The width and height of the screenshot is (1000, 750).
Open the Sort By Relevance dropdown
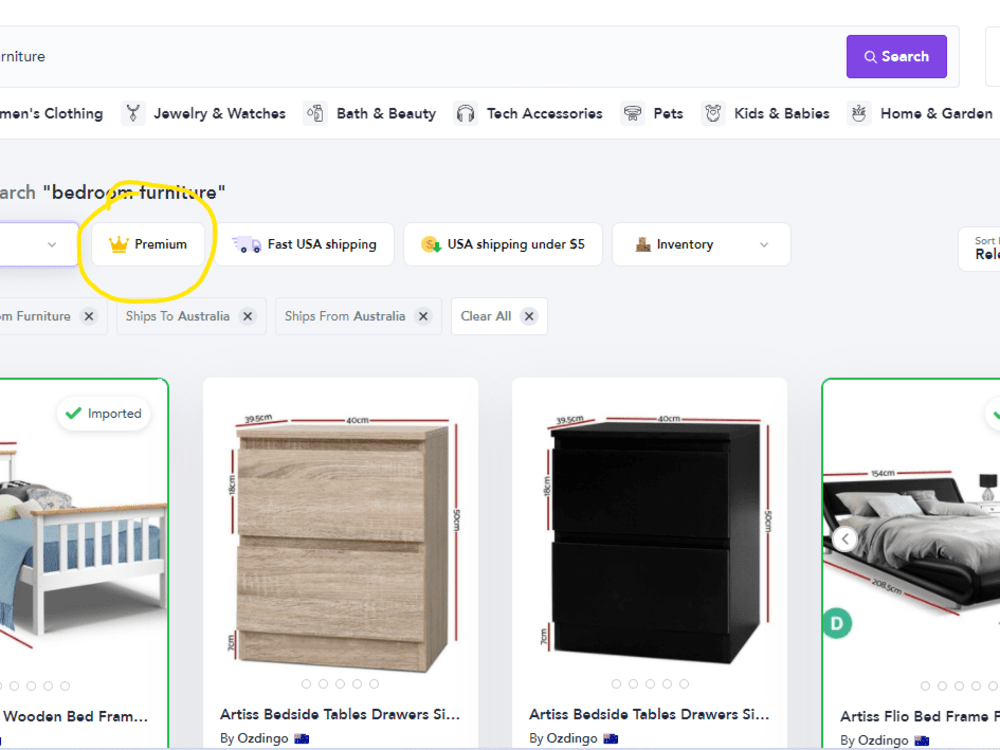[984, 250]
